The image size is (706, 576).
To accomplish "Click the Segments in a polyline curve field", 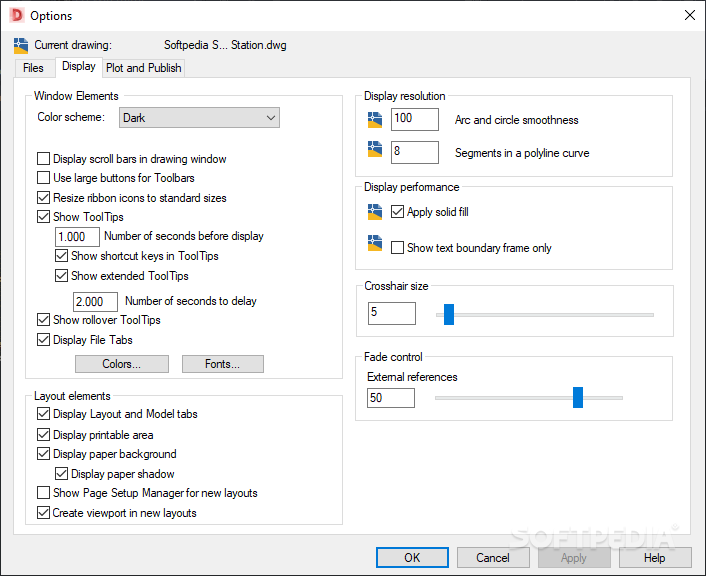I will [415, 152].
